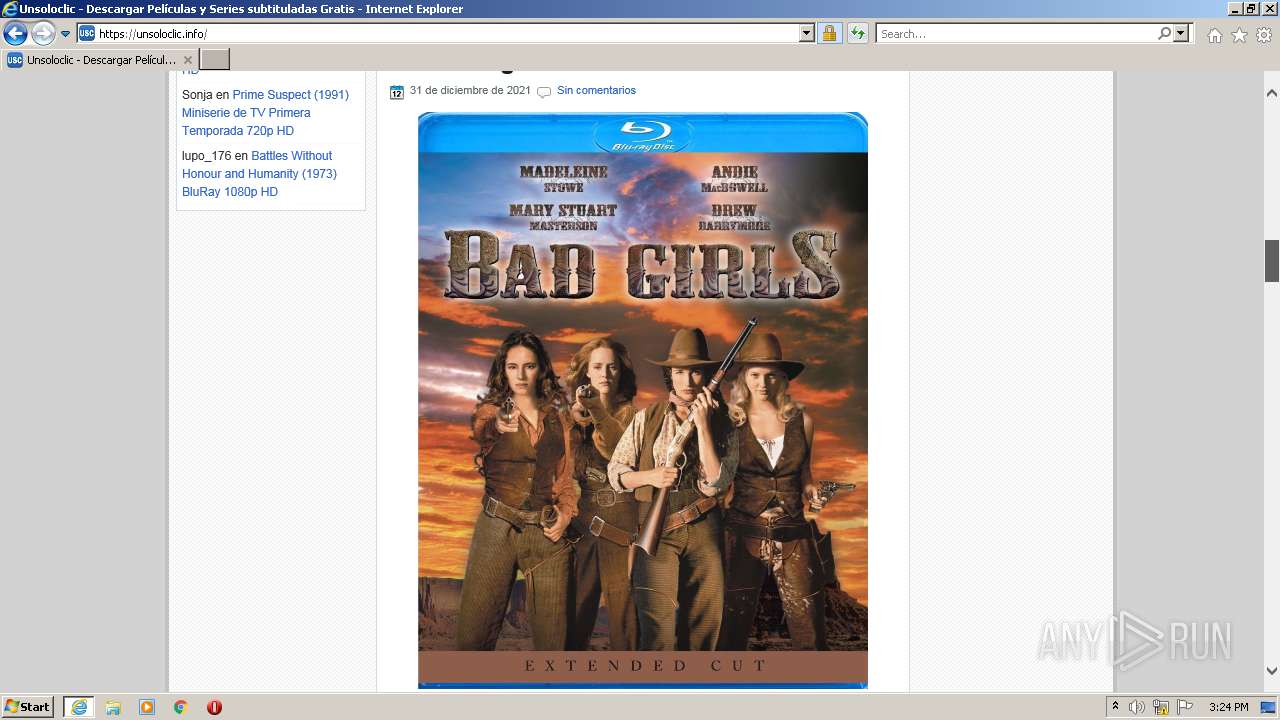This screenshot has height=720, width=1280.
Task: Click the browser Forward arrow button
Action: 43,34
